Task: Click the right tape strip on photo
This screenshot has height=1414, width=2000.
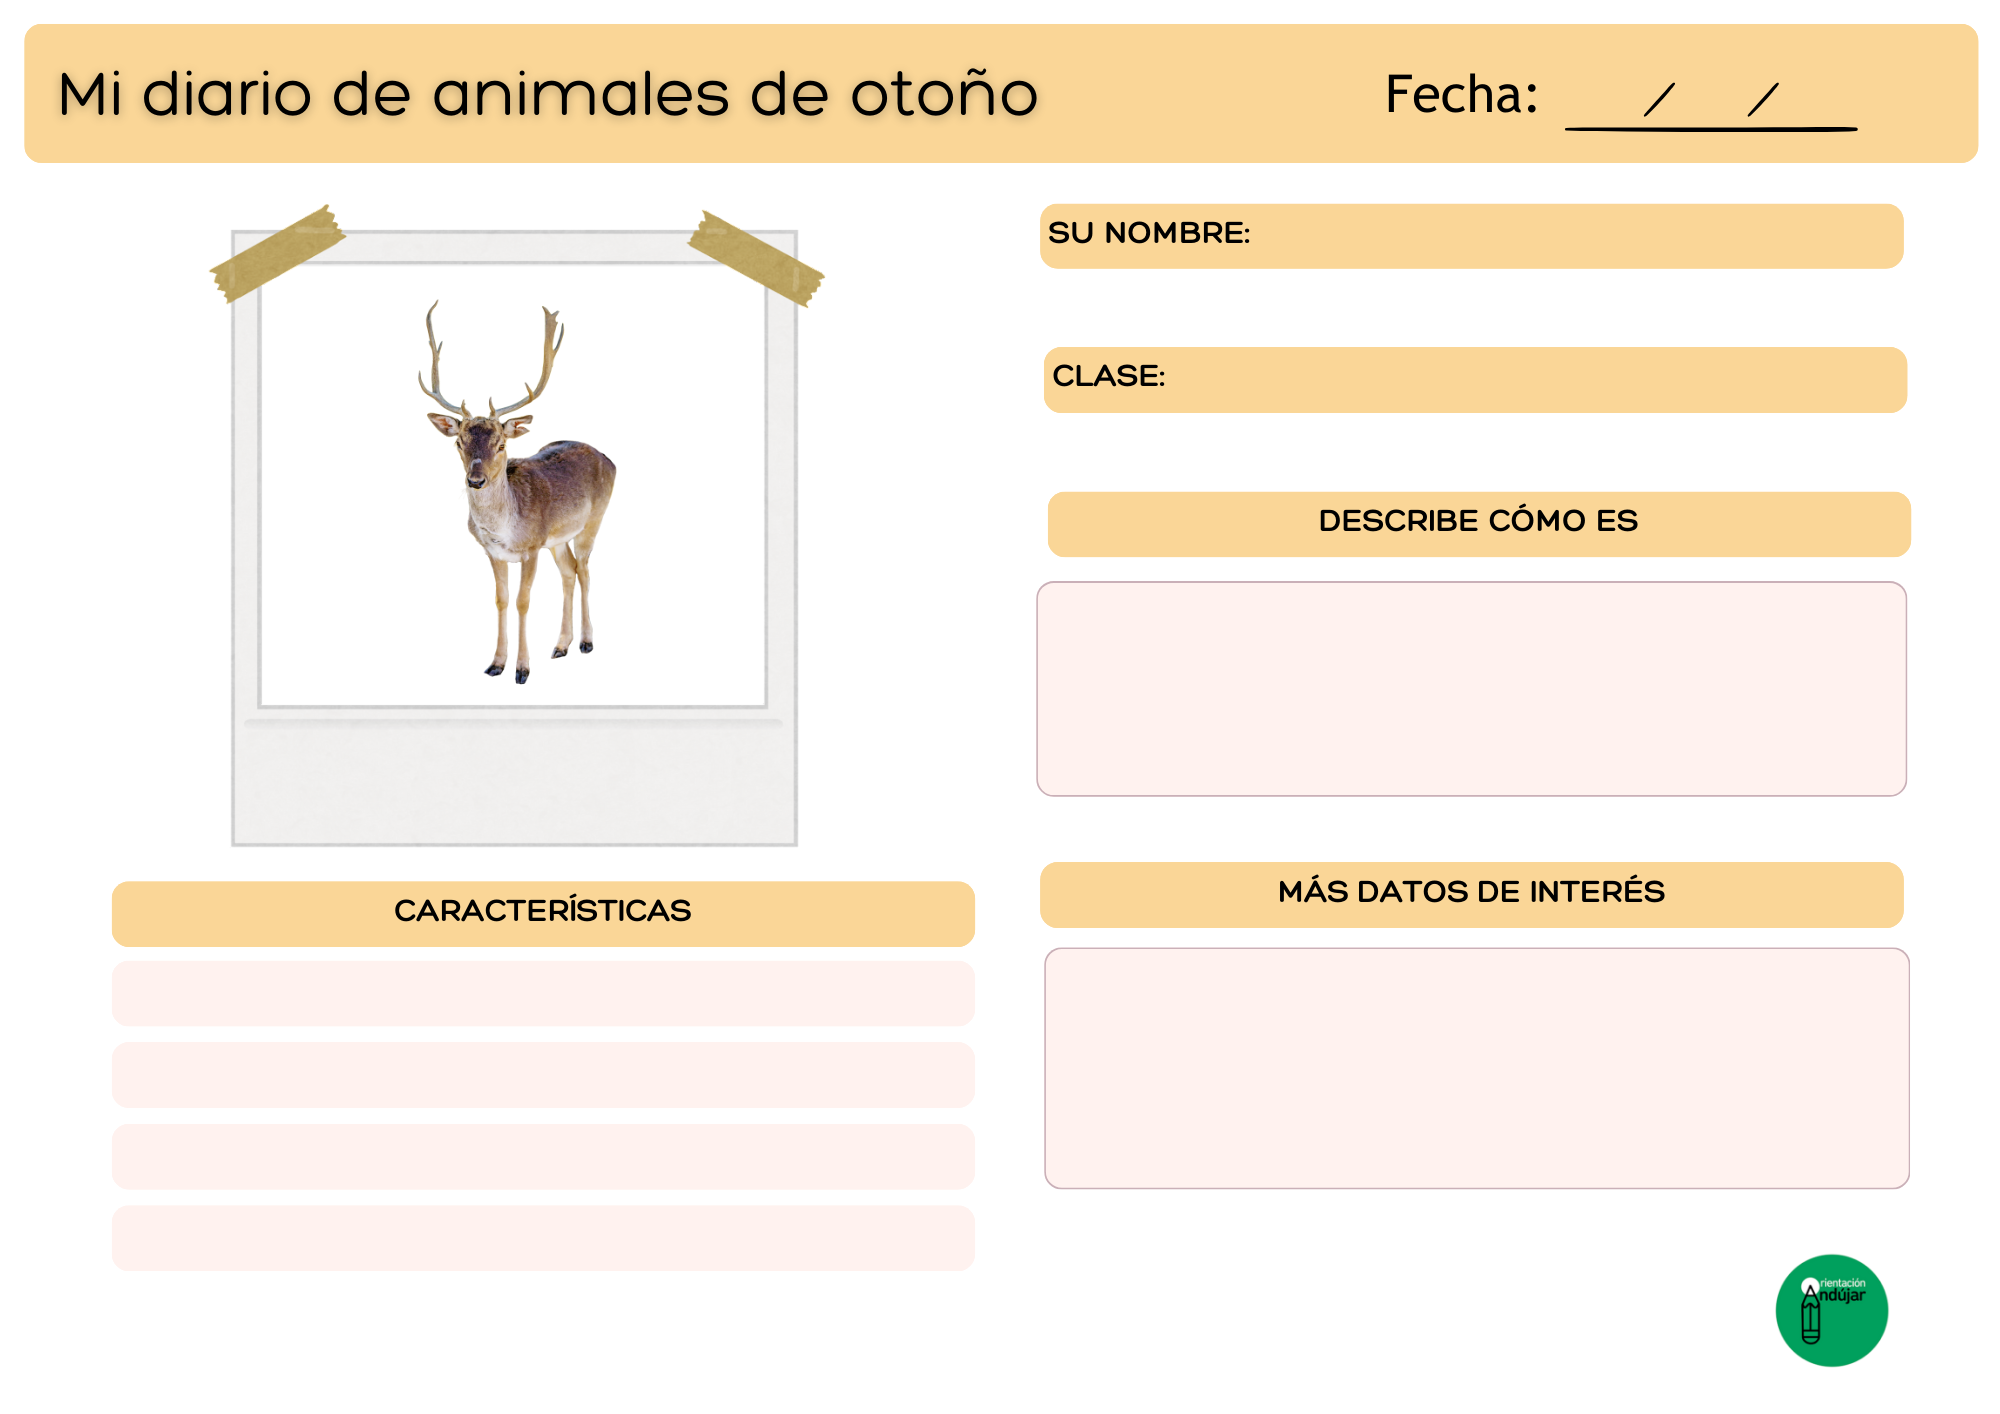Action: pyautogui.click(x=756, y=258)
